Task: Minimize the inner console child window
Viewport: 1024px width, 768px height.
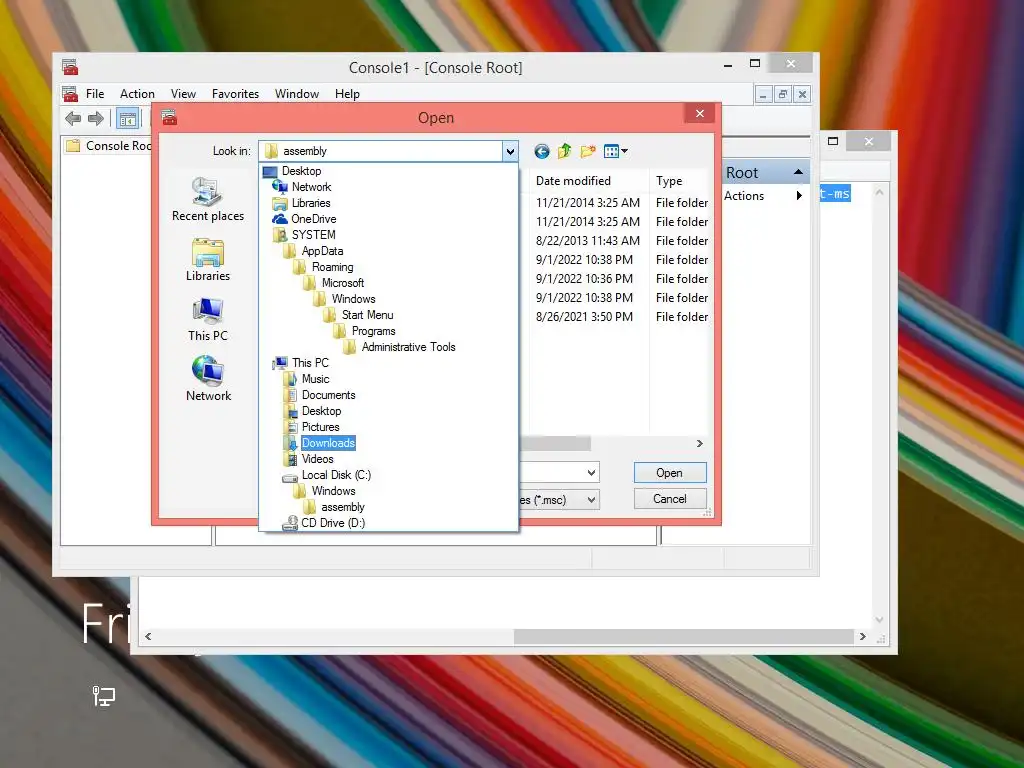Action: tap(763, 95)
